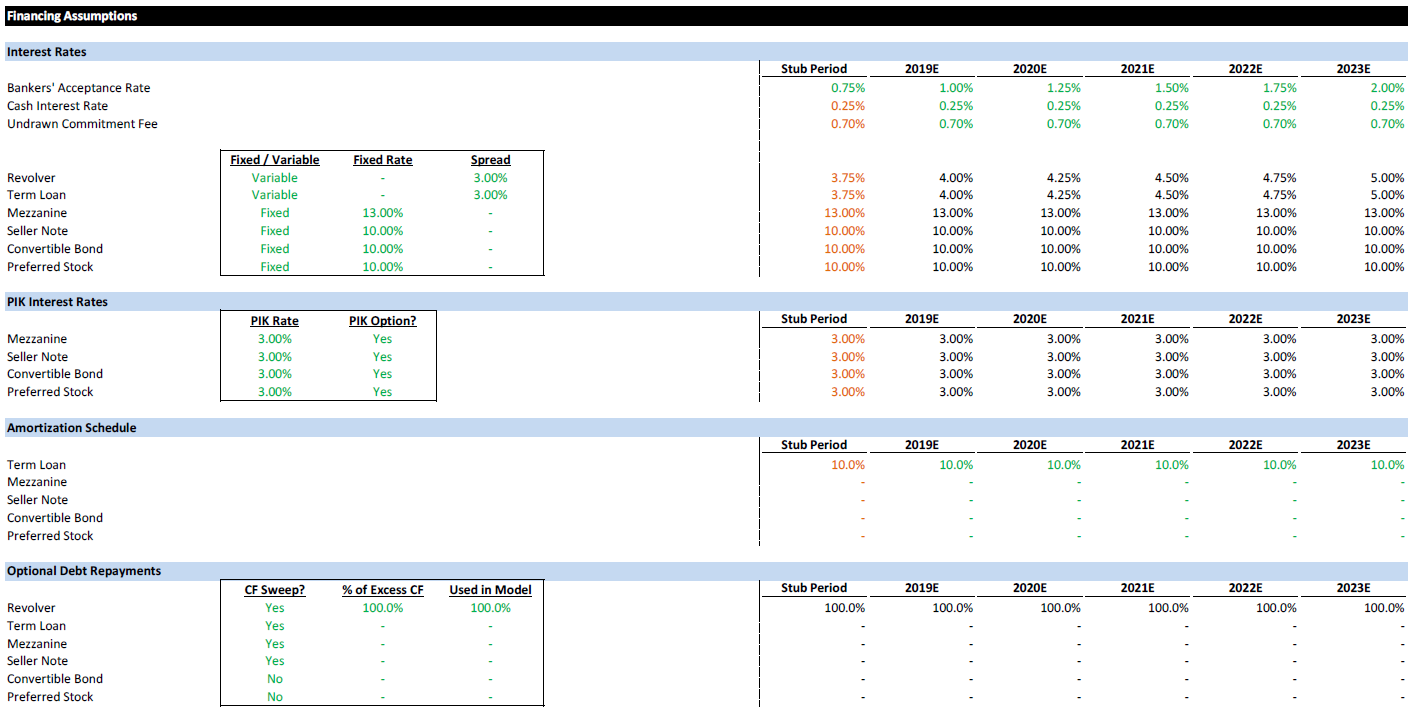Viewport: 1420px width, 724px height.
Task: Toggle the Mezzanine PIK Option Yes cell
Action: [x=382, y=338]
